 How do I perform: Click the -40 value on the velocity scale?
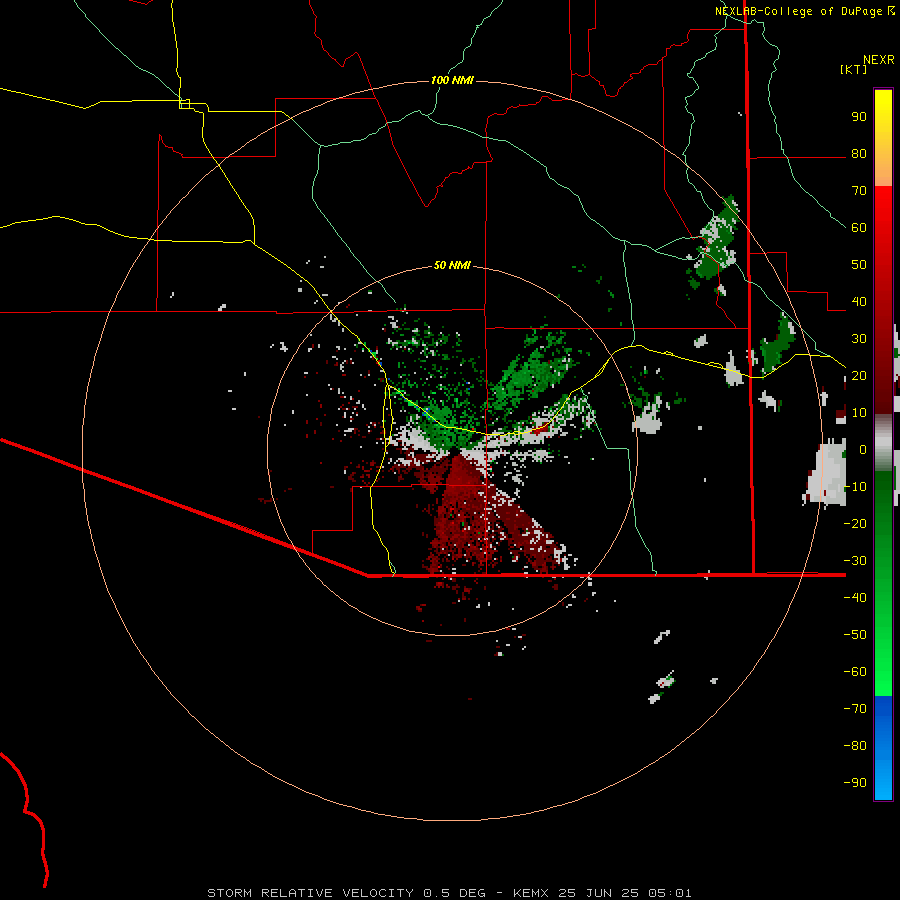[855, 598]
